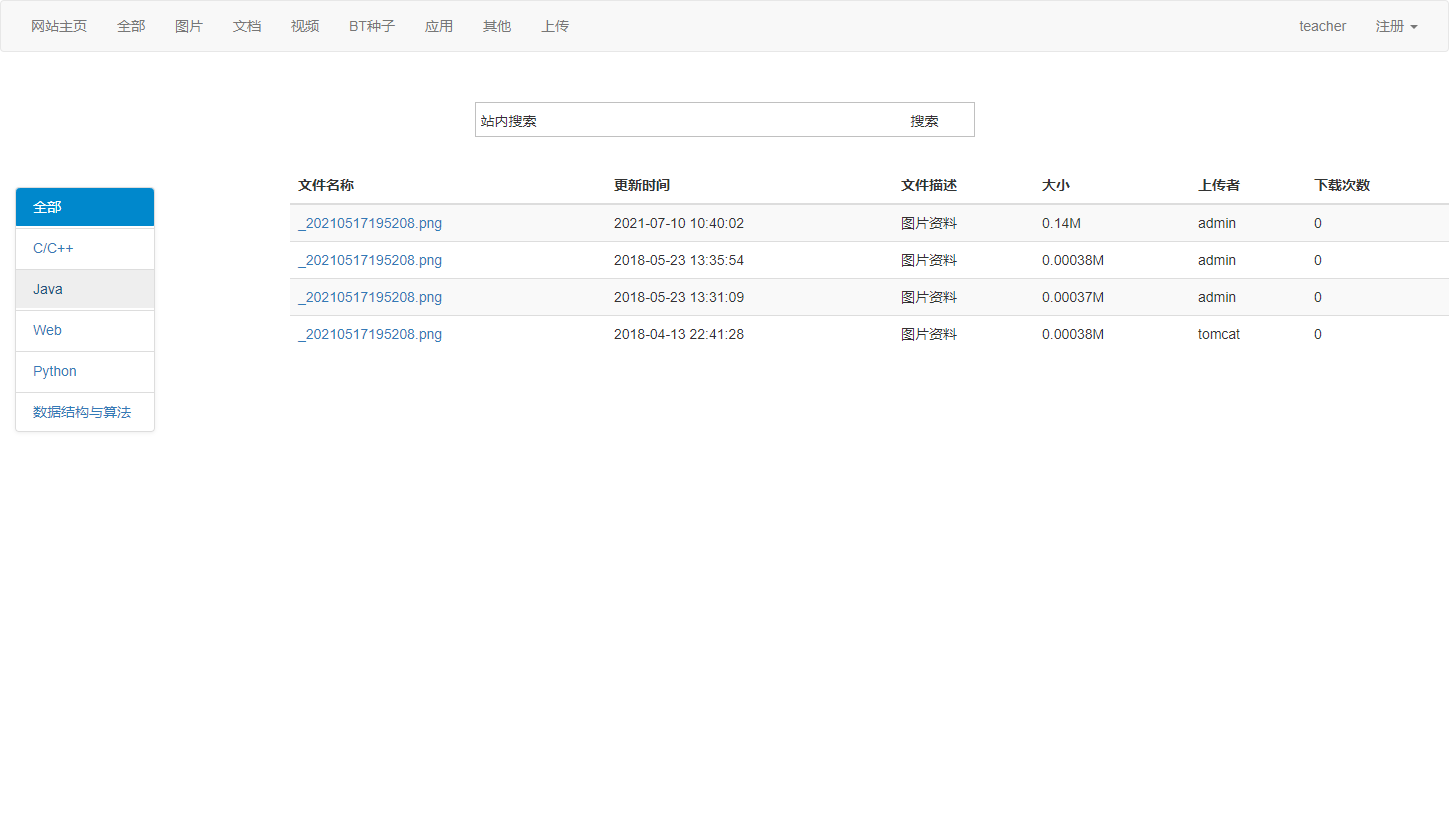Pick Python sidebar category
This screenshot has height=828, width=1449.
pos(85,371)
